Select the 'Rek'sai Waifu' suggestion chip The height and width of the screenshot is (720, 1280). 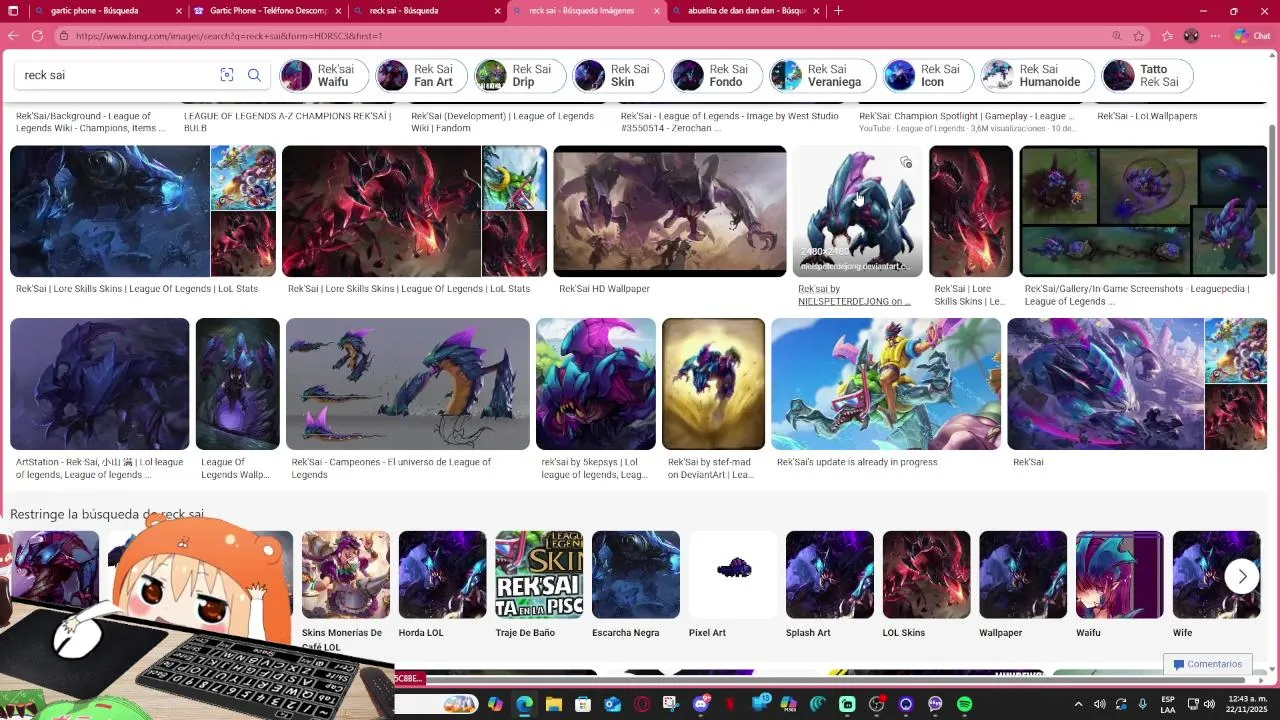(x=324, y=75)
